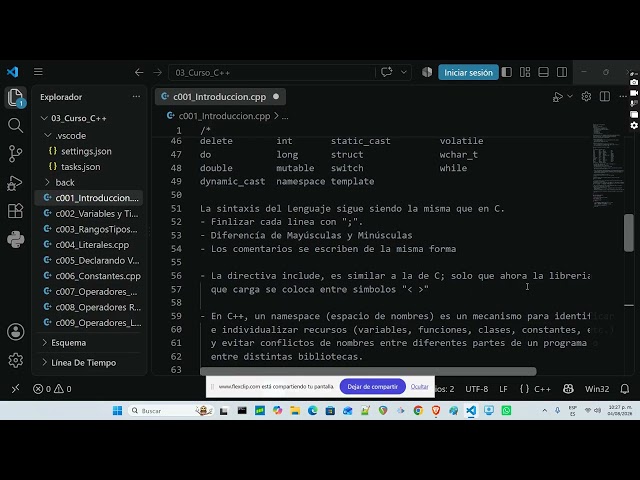Viewport: 640px width, 480px height.
Task: Open settings.json in explorer
Action: pyautogui.click(x=86, y=151)
